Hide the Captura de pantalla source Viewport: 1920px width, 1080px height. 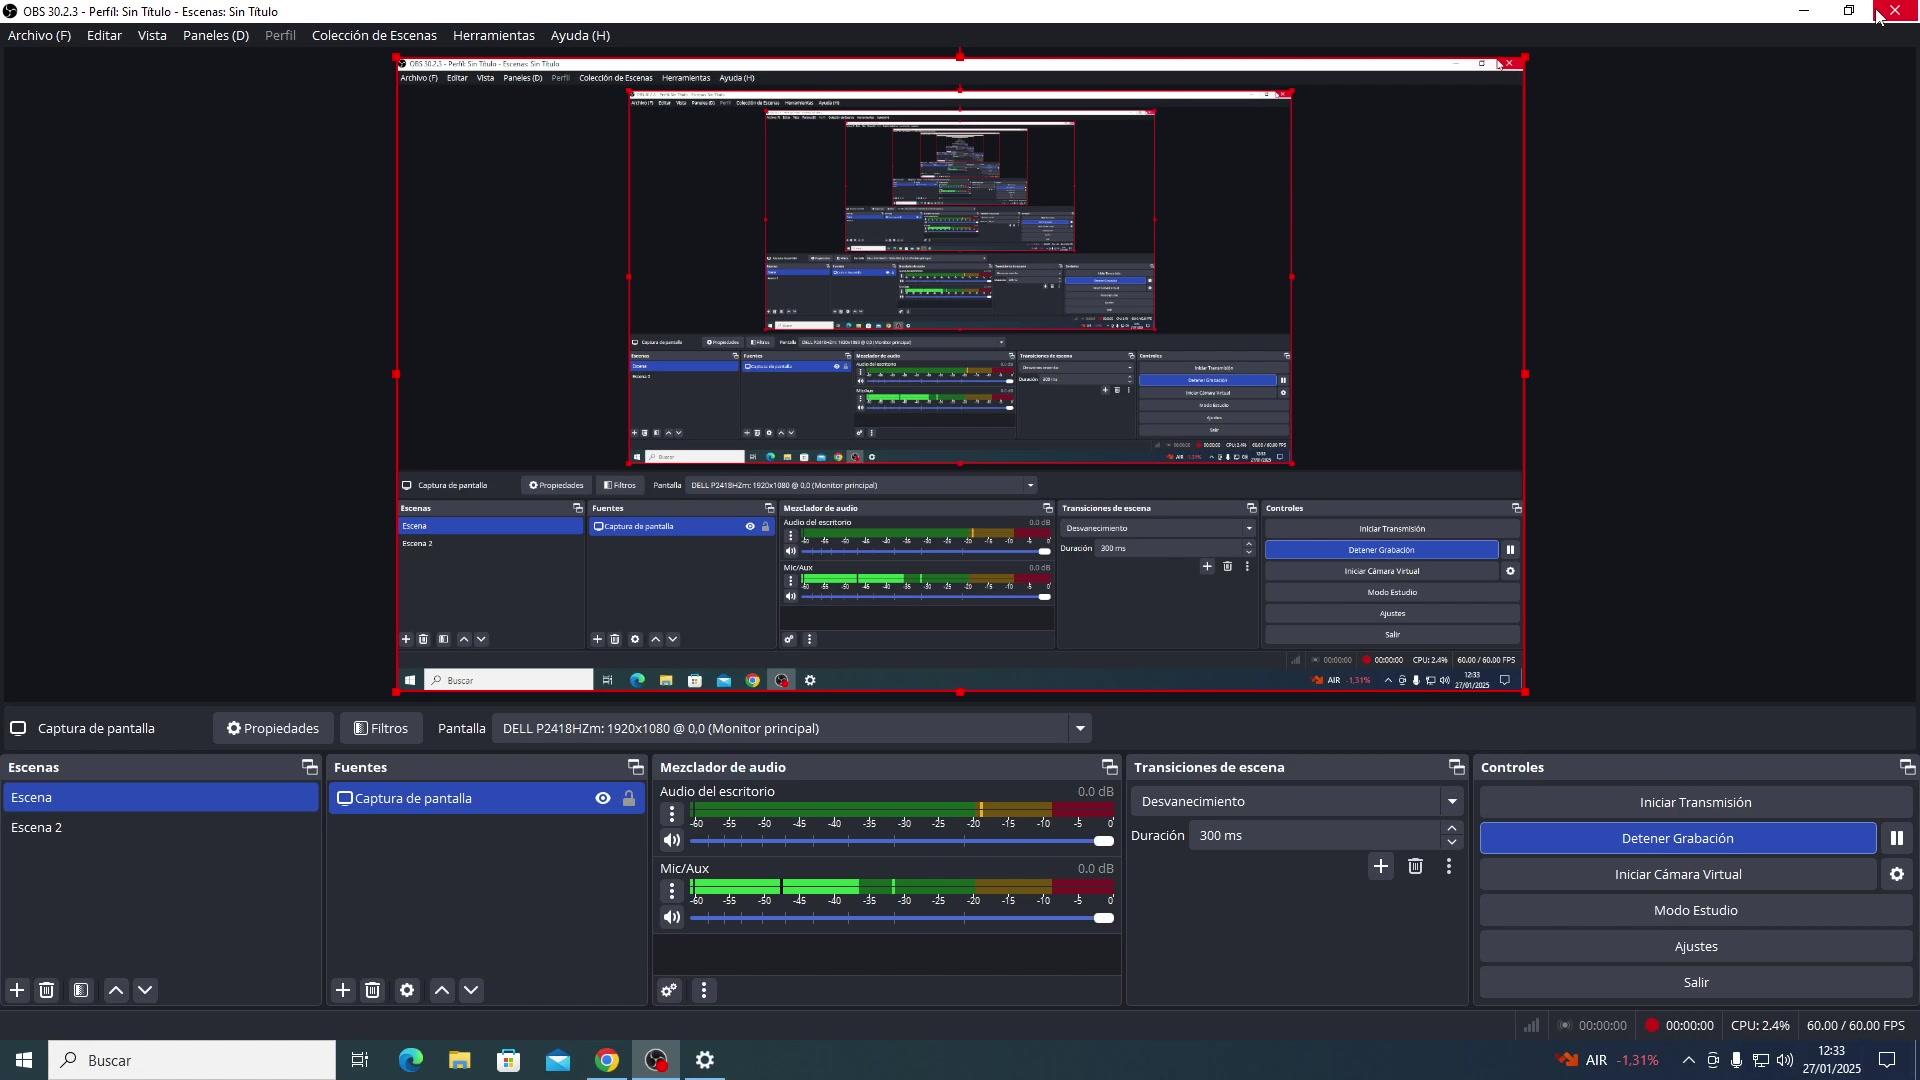(603, 799)
